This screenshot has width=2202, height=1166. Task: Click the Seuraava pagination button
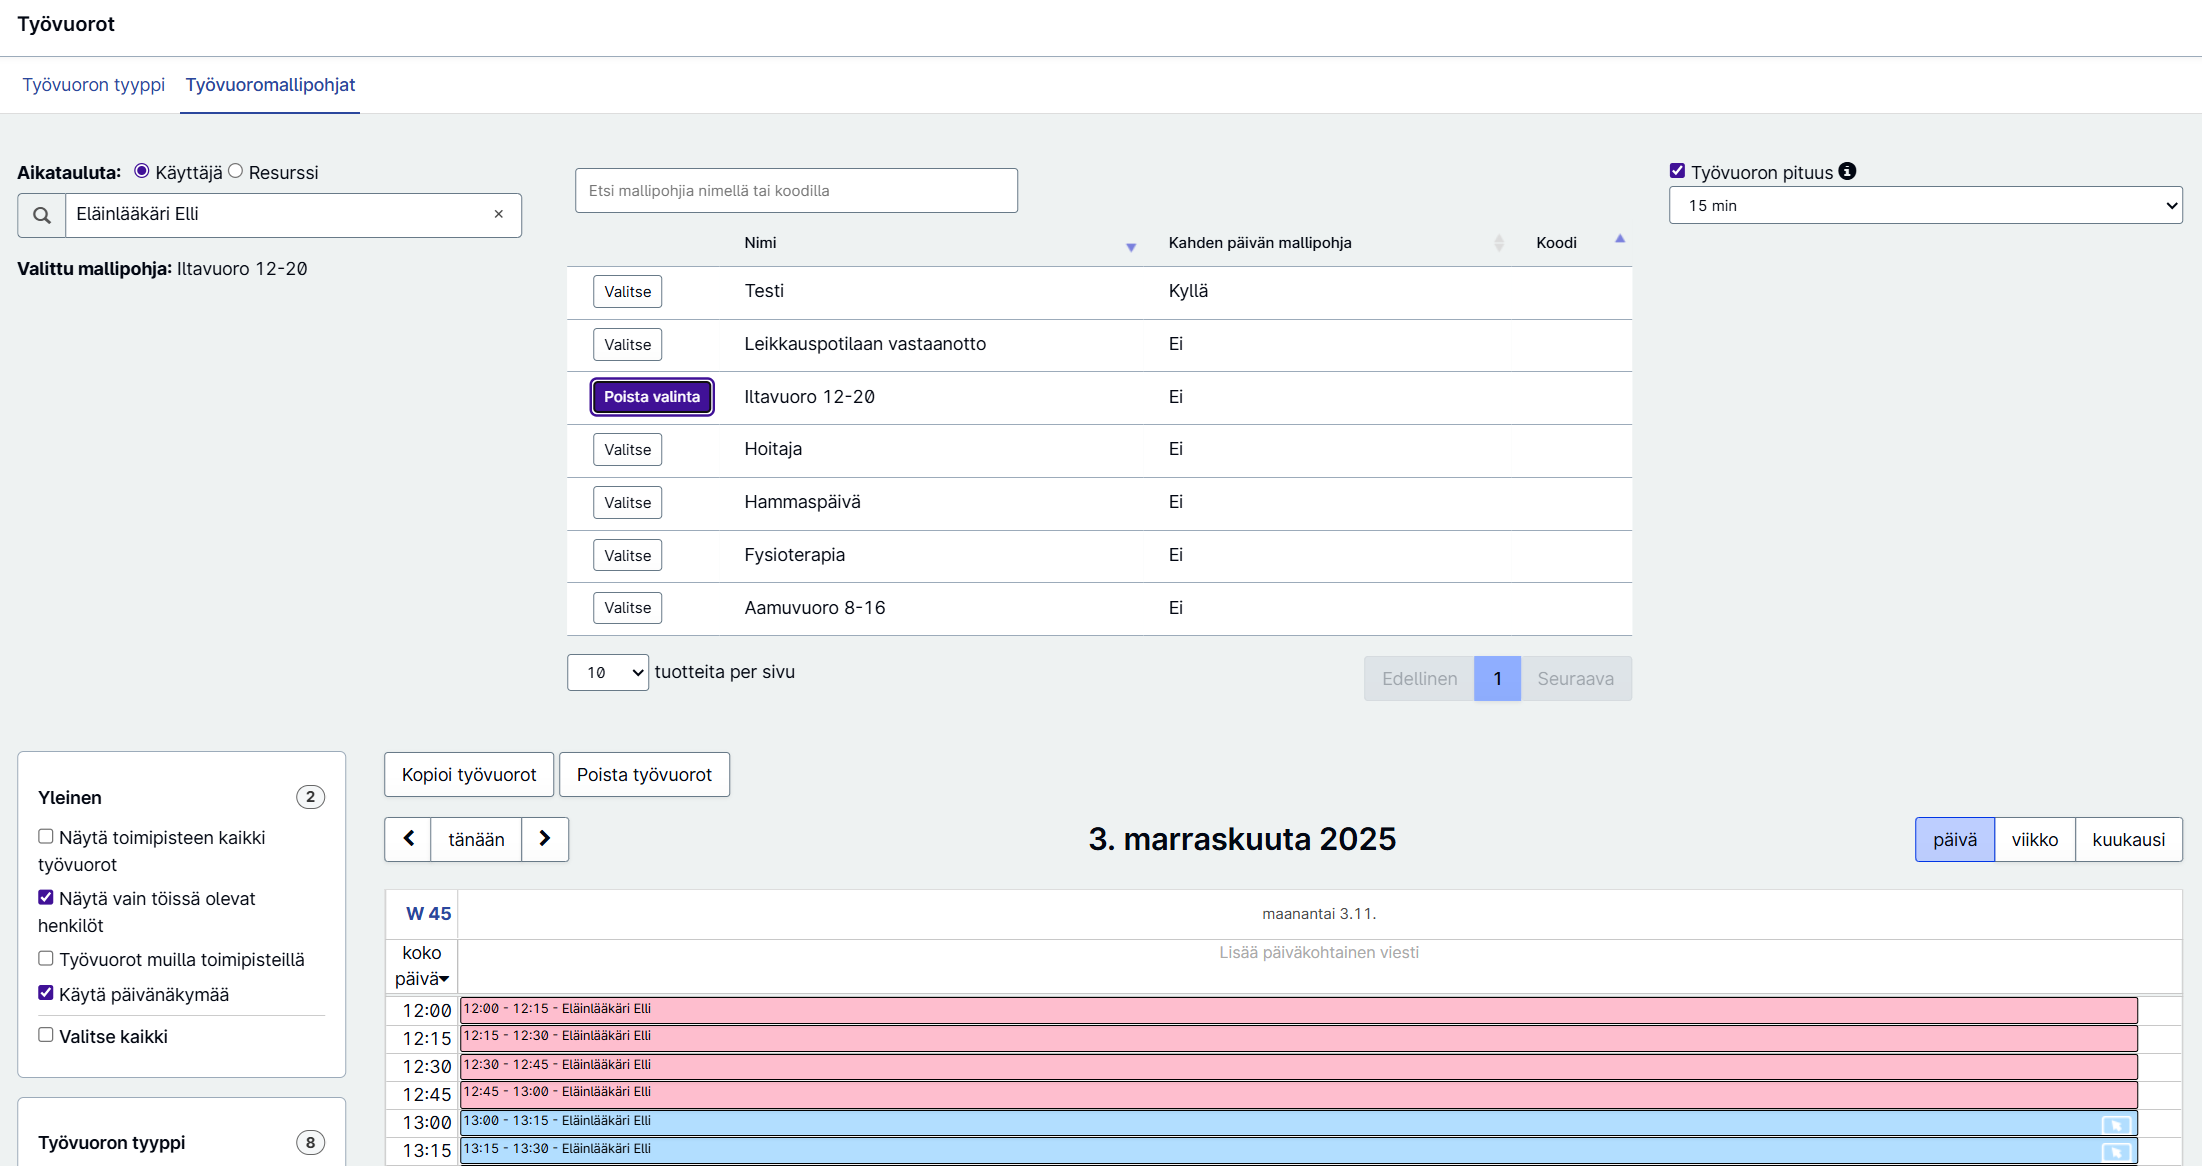tap(1576, 679)
